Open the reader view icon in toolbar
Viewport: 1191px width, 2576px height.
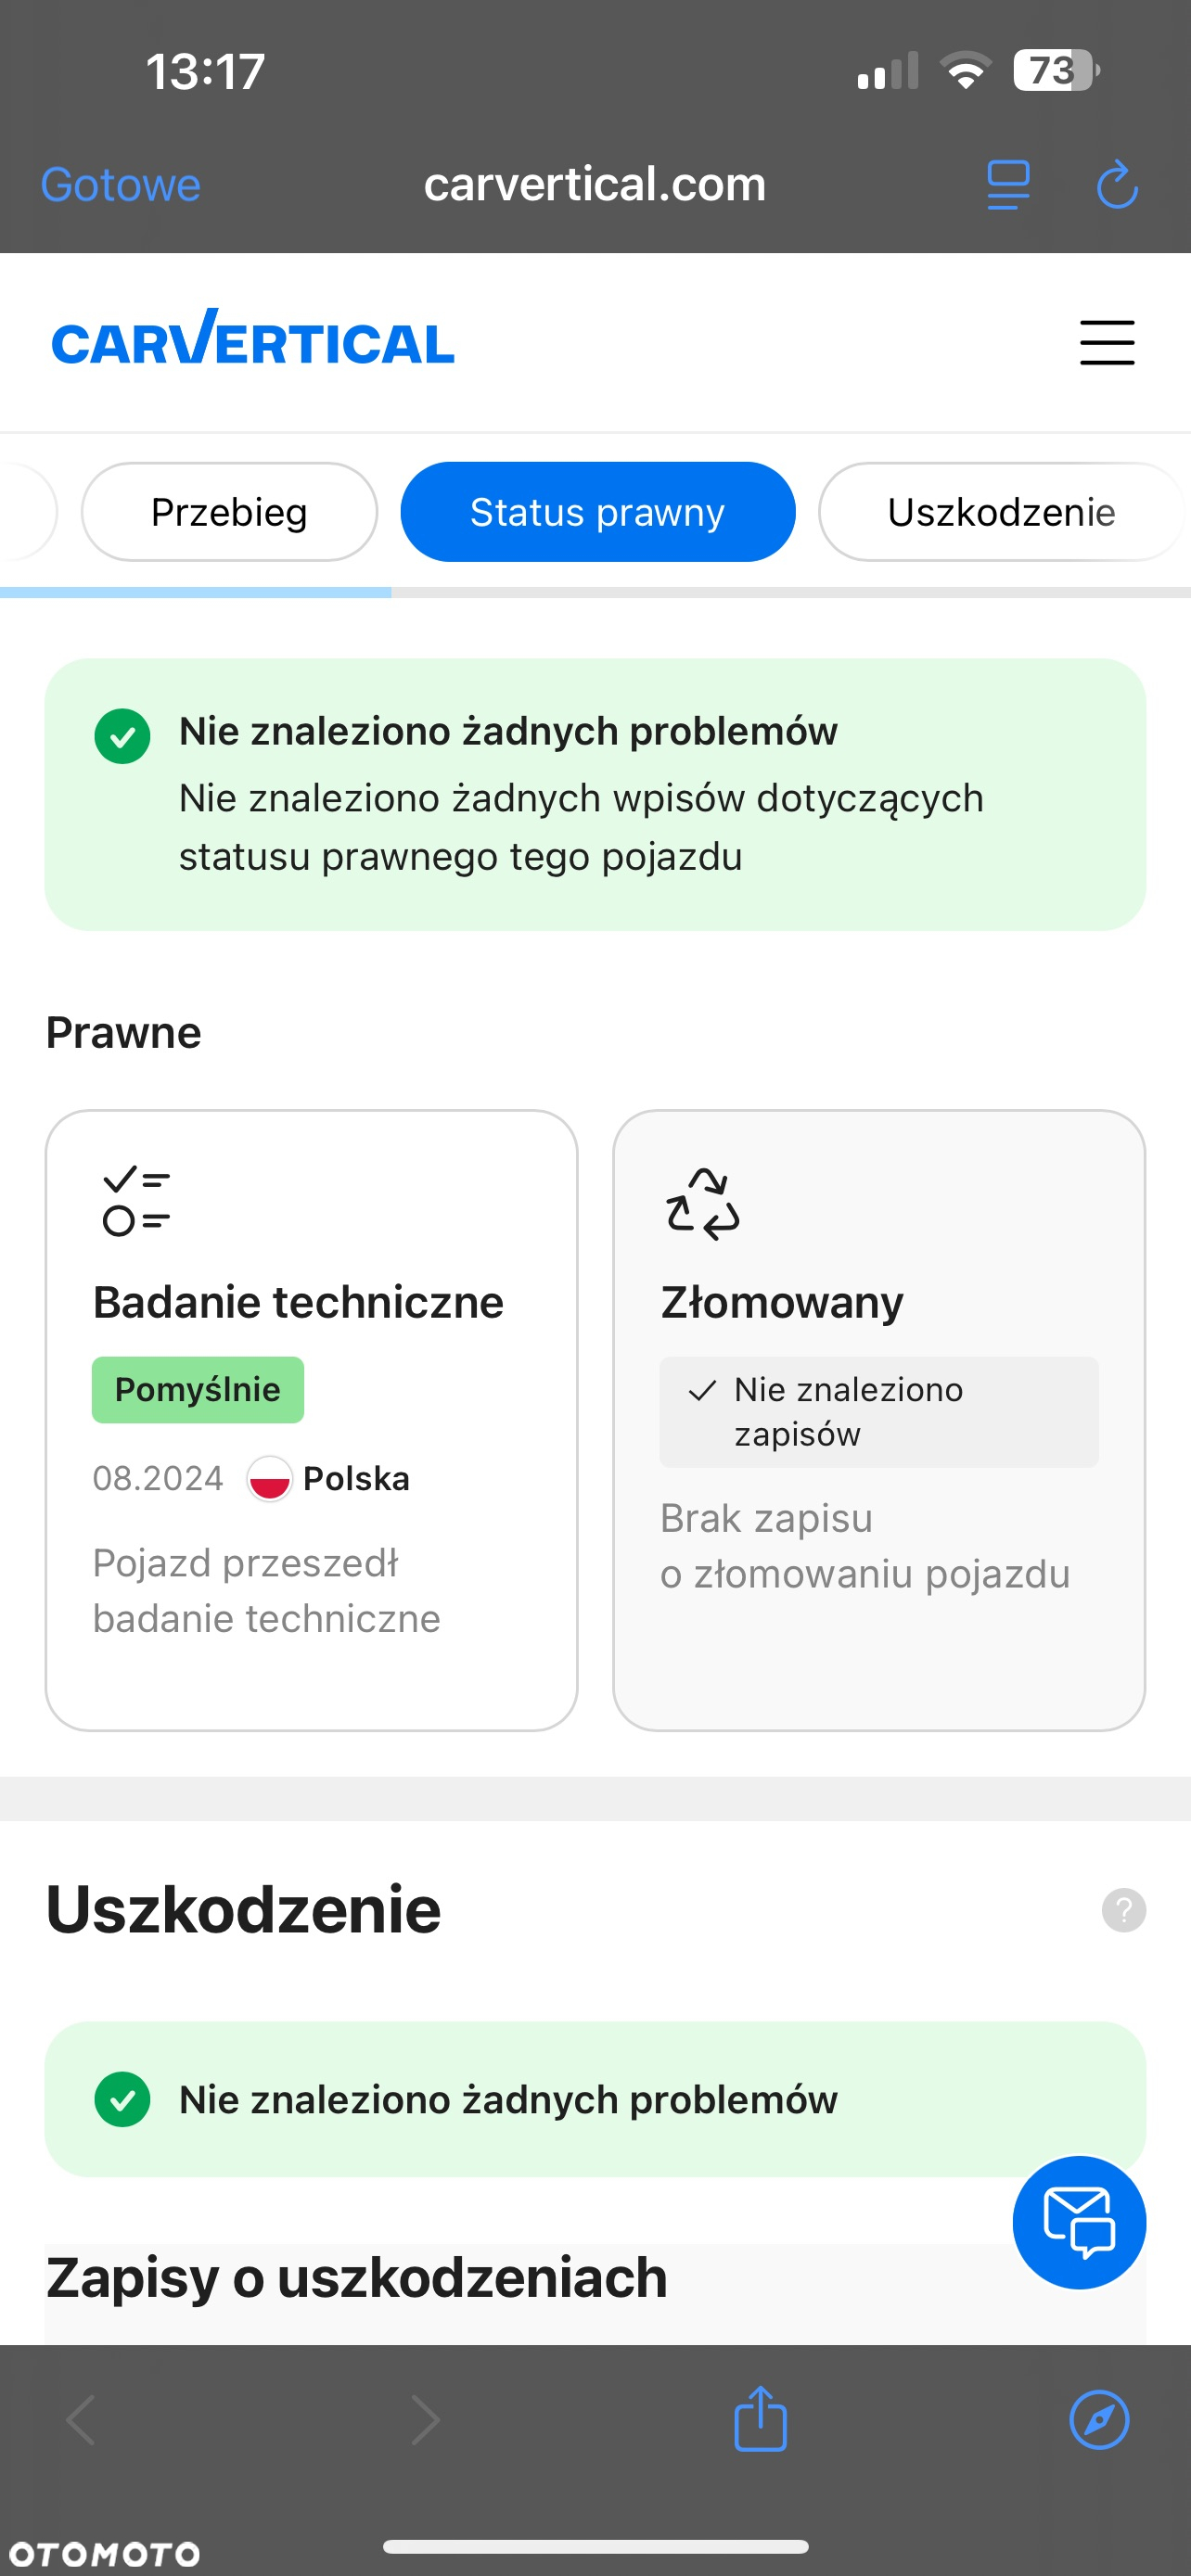pos(1008,185)
